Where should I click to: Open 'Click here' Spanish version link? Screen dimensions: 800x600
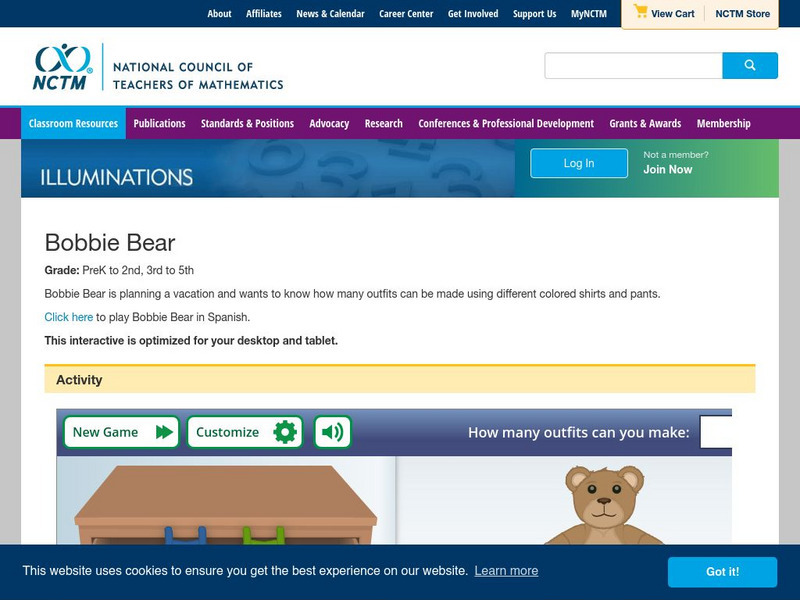(x=69, y=317)
